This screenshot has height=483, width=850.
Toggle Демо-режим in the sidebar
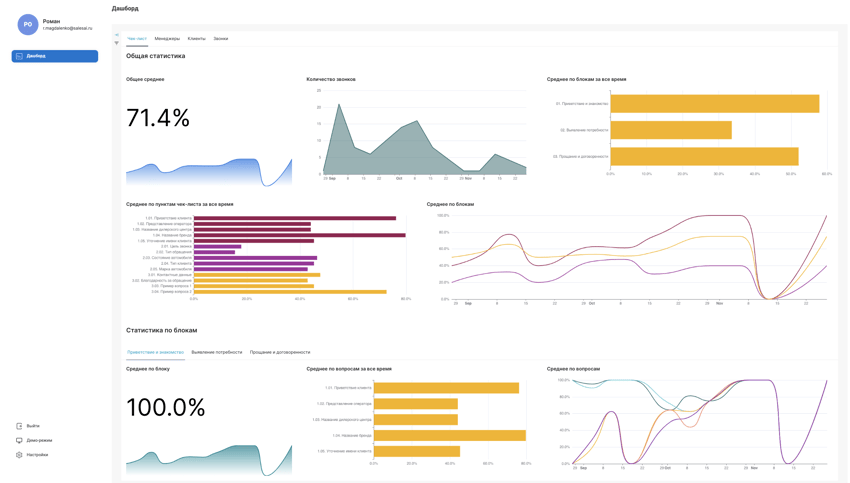(x=40, y=440)
